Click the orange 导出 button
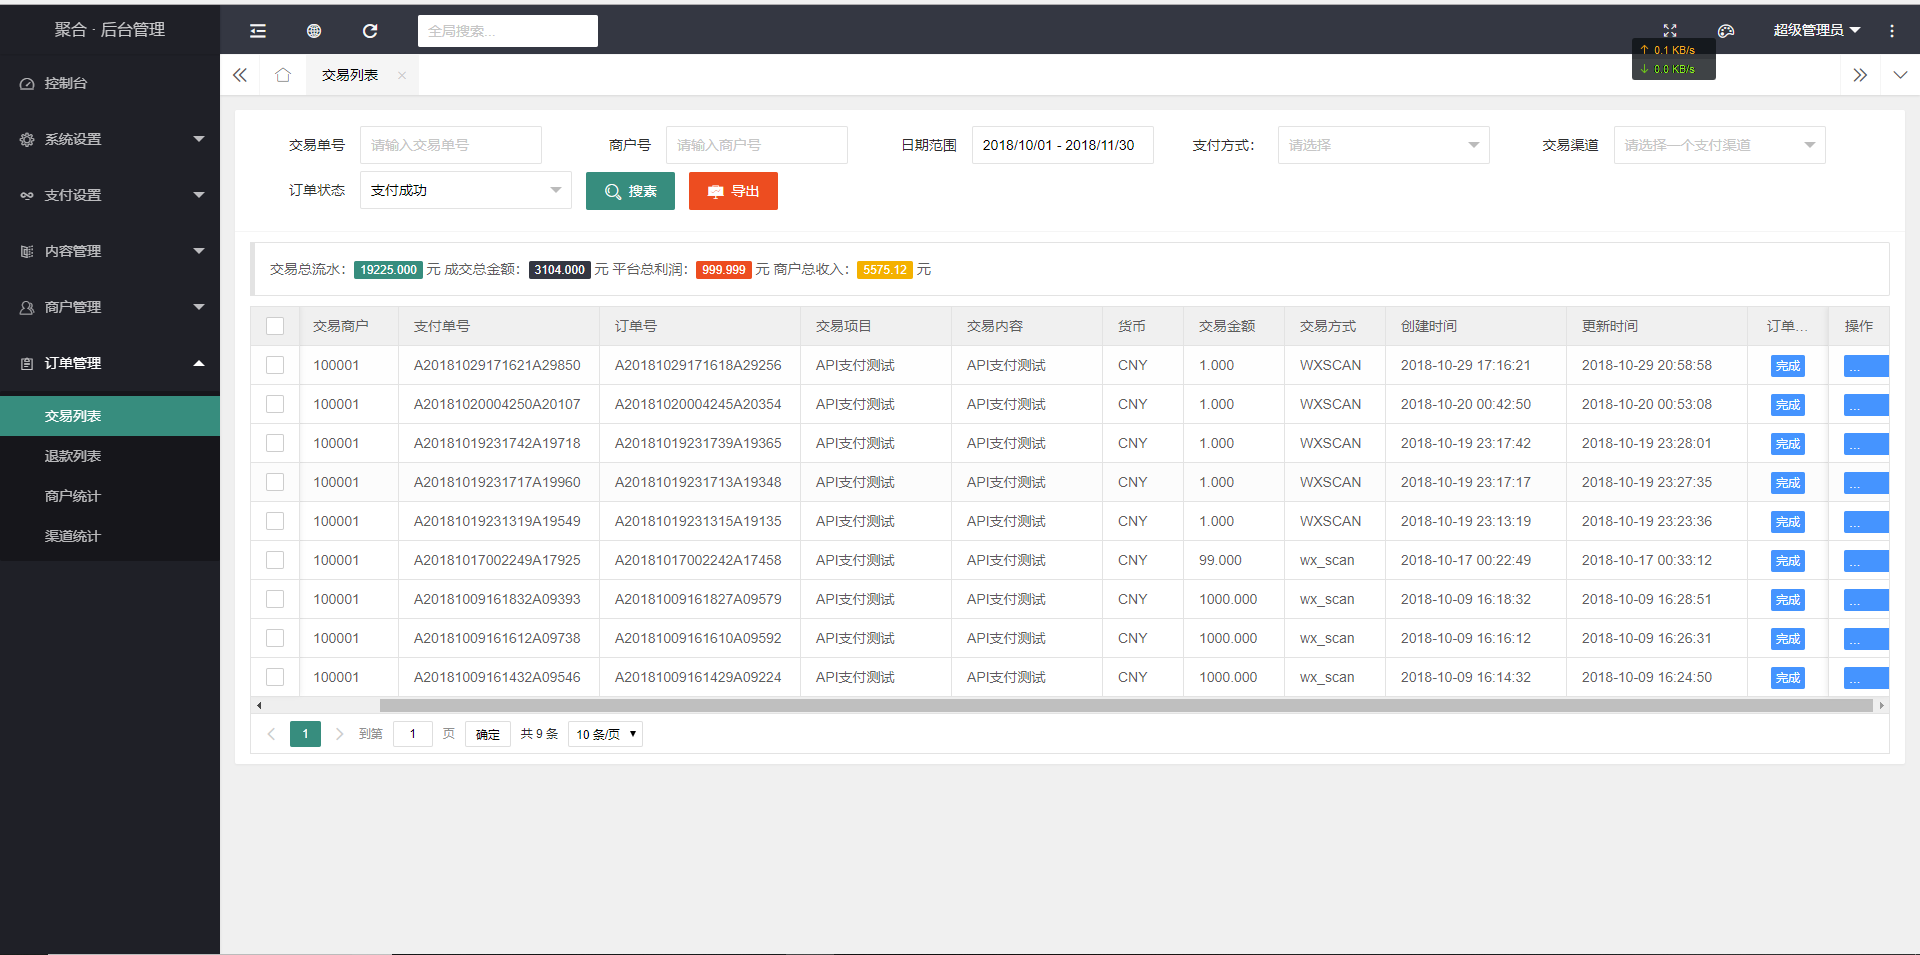1920x955 pixels. click(x=733, y=191)
